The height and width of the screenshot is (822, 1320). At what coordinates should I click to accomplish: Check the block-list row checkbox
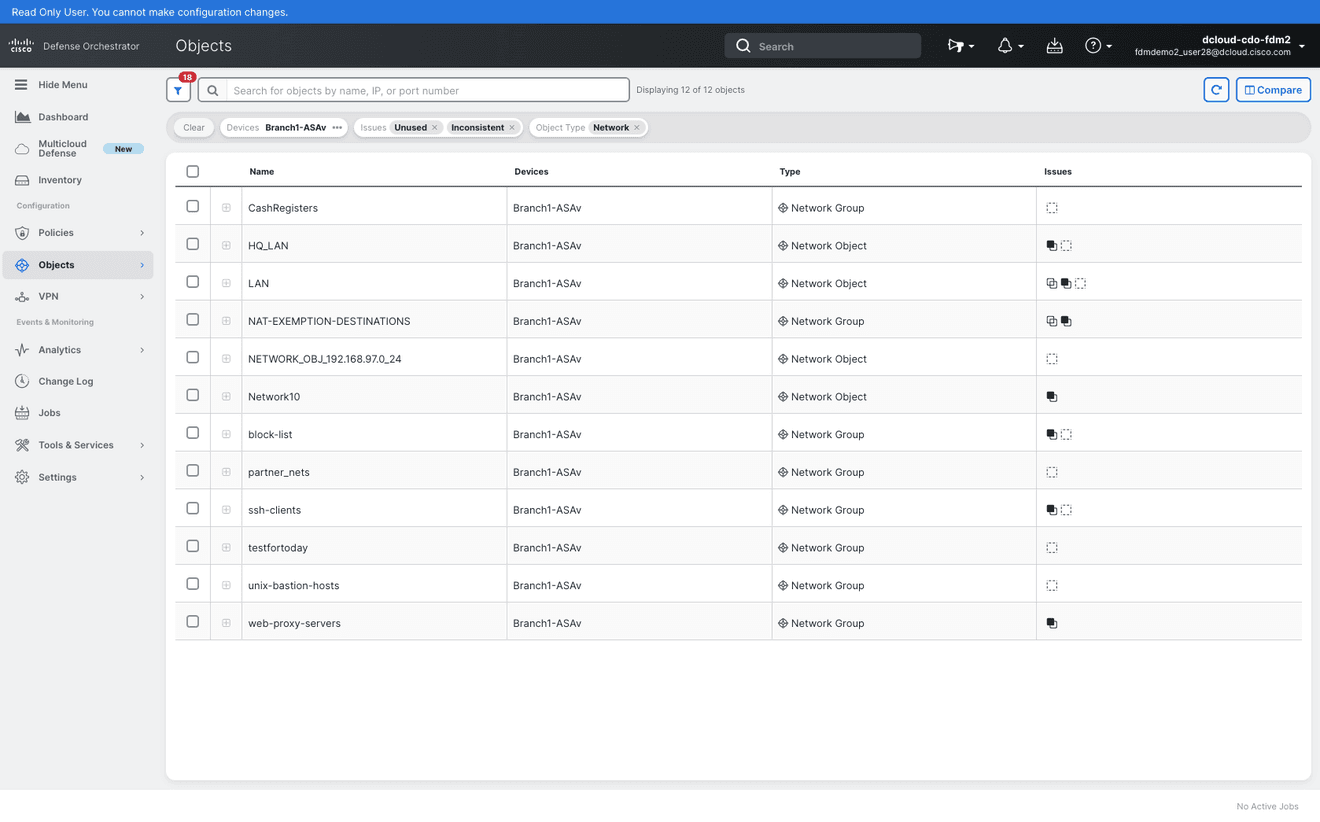193,433
